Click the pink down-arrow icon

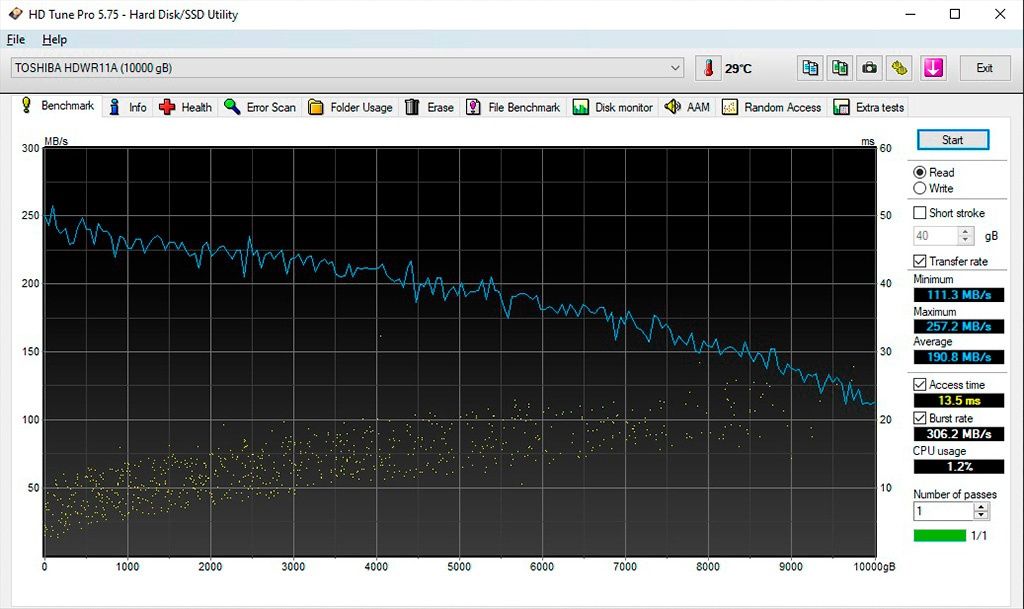933,68
